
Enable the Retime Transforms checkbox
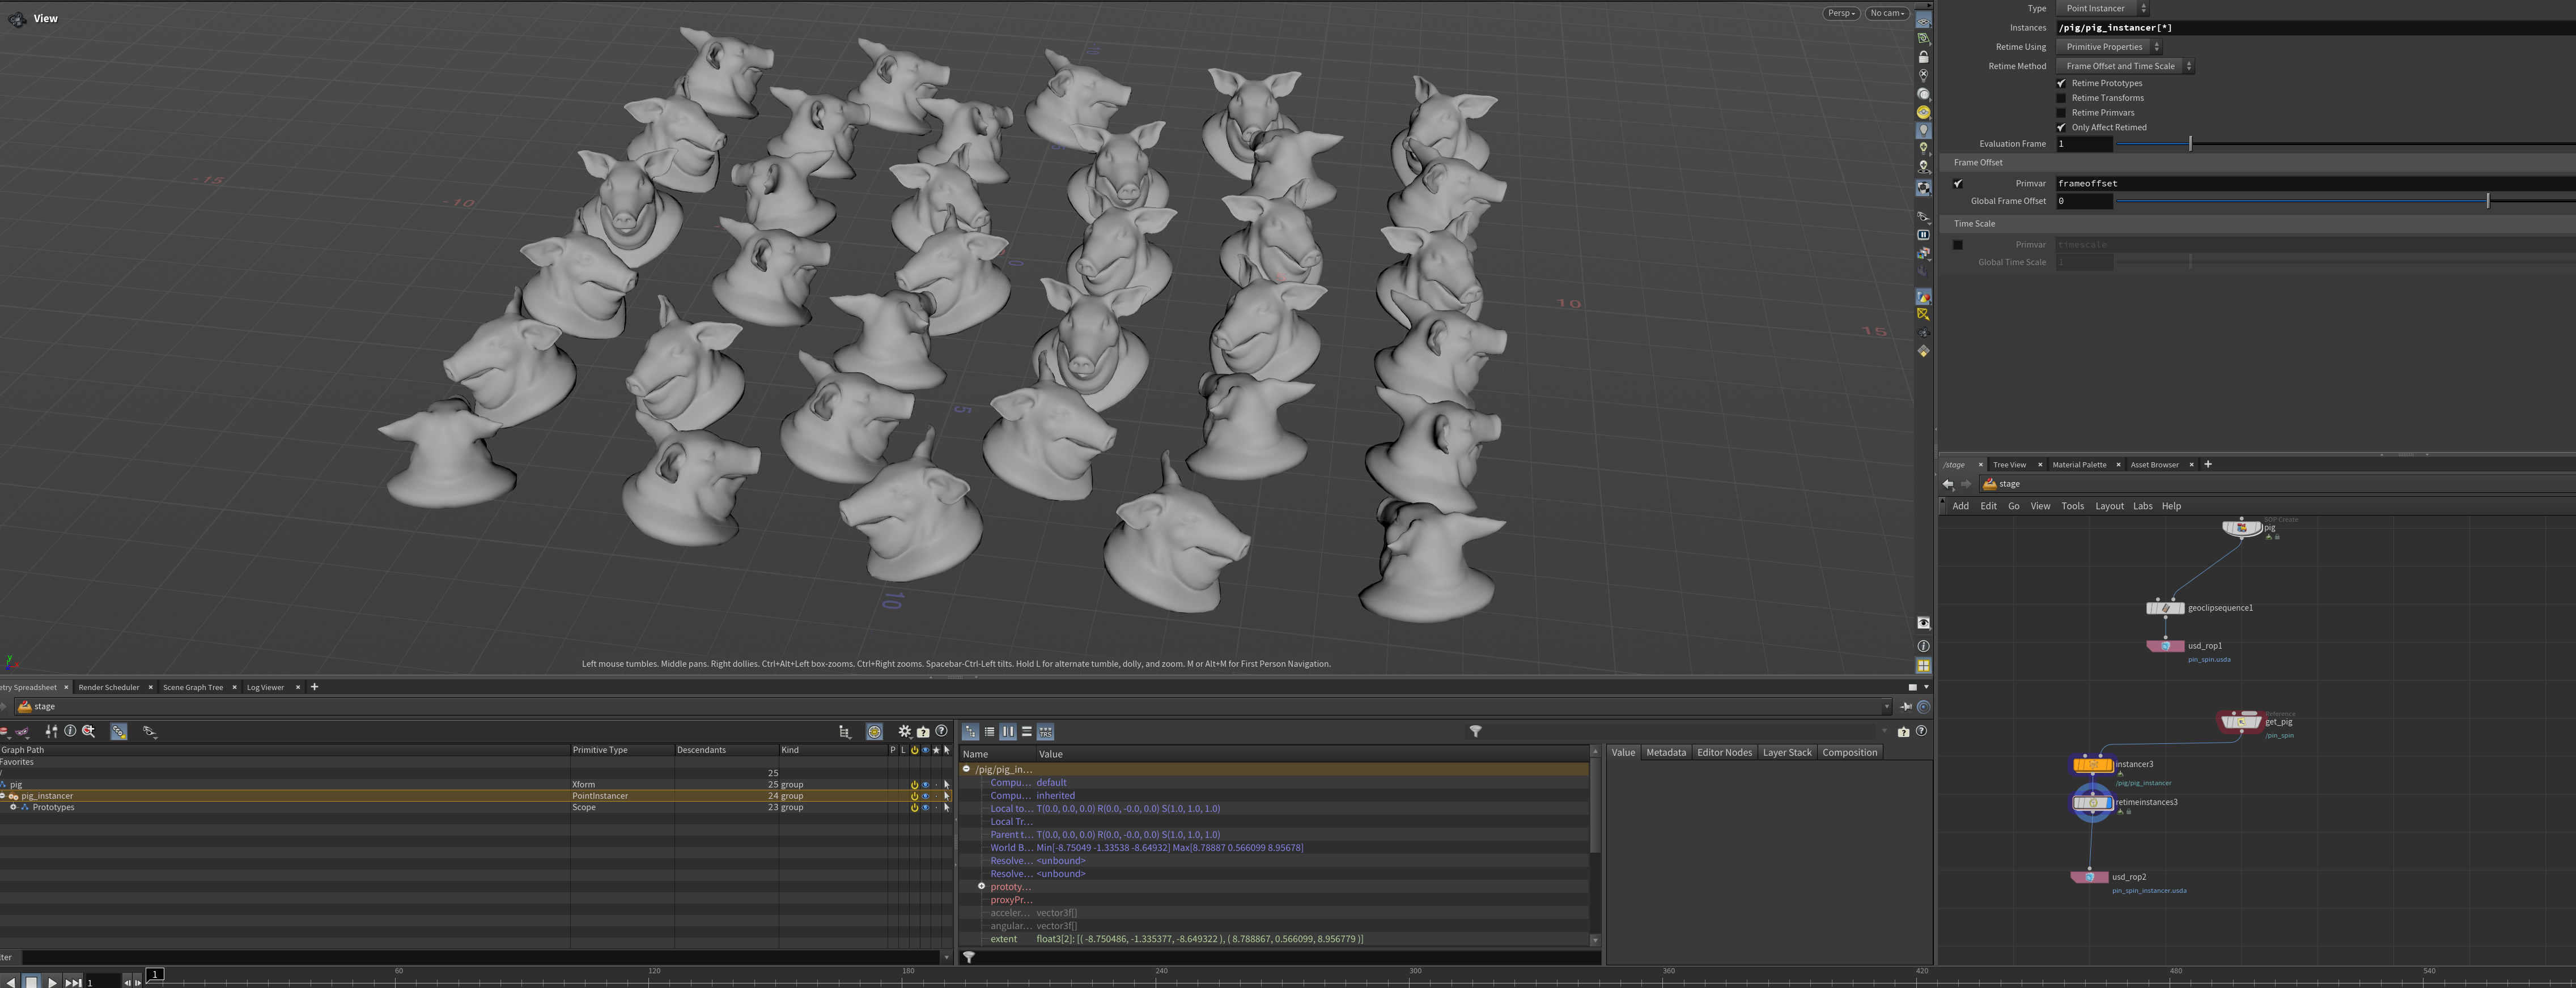coord(2060,98)
